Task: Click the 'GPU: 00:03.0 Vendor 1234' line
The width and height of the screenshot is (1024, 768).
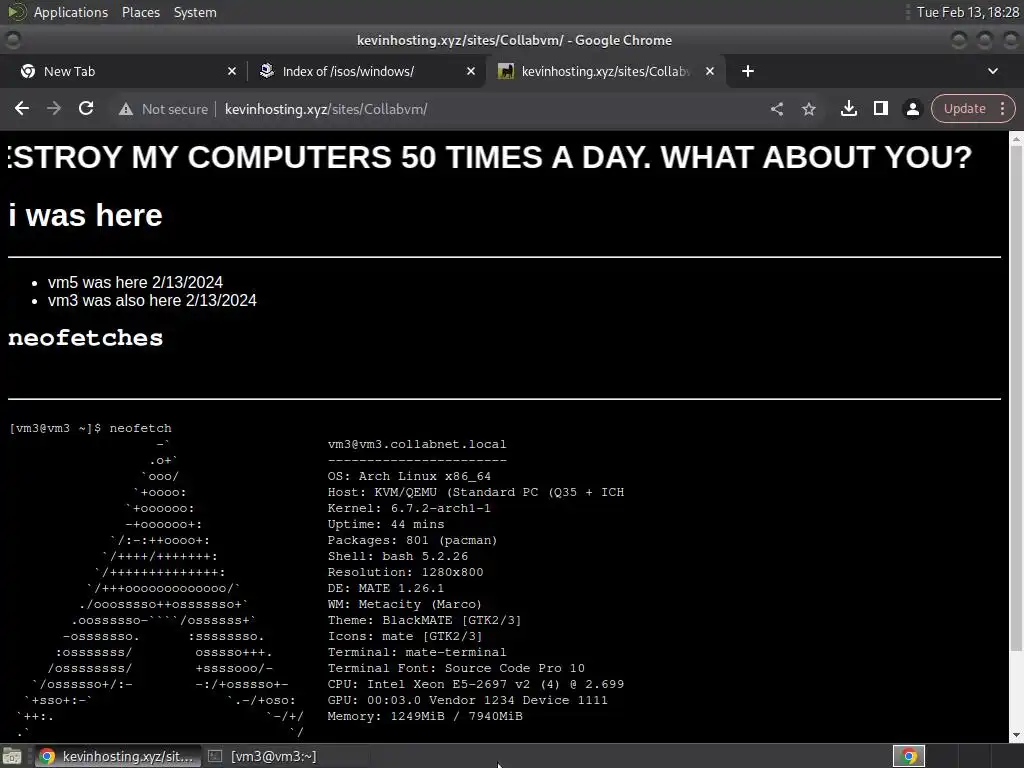Action: pyautogui.click(x=468, y=700)
